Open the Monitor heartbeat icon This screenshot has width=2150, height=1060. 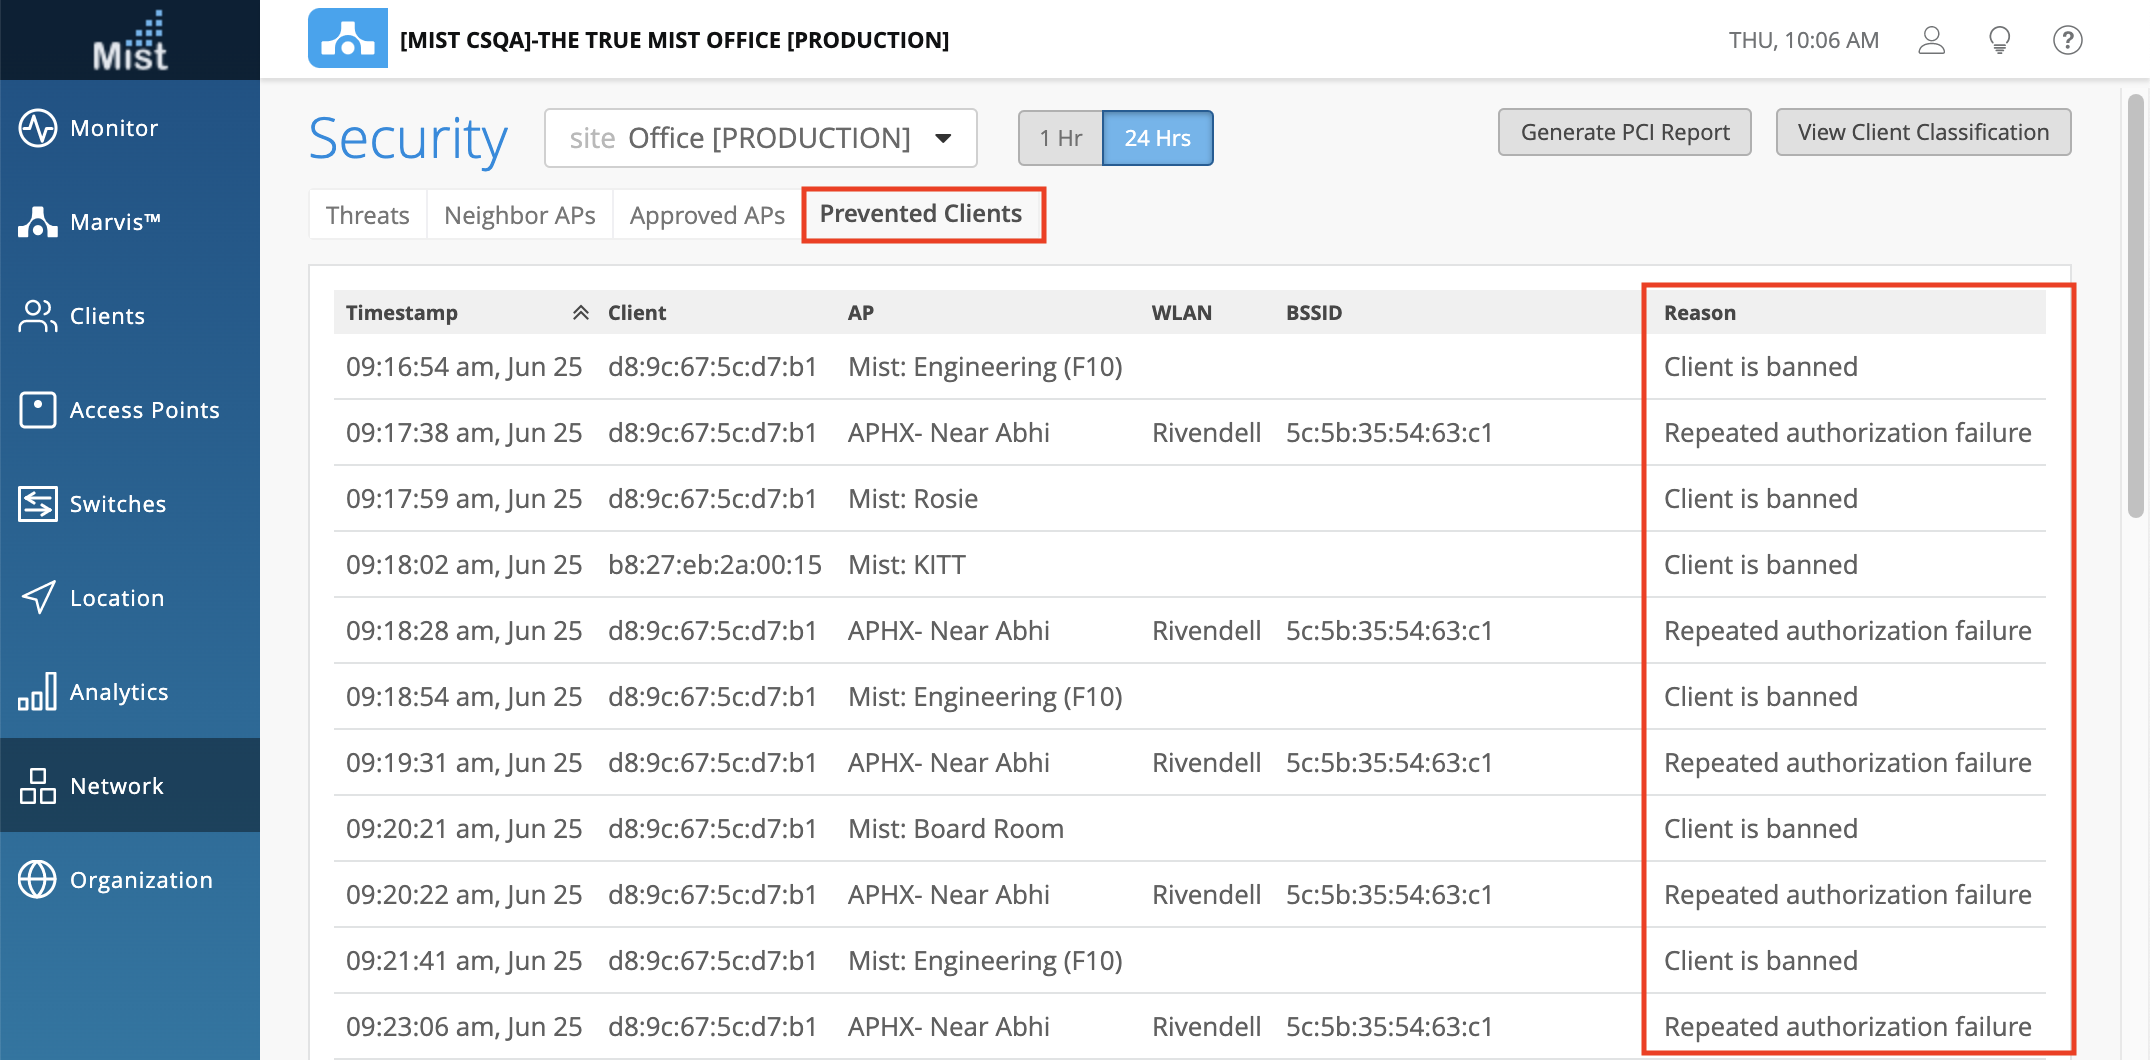38,128
